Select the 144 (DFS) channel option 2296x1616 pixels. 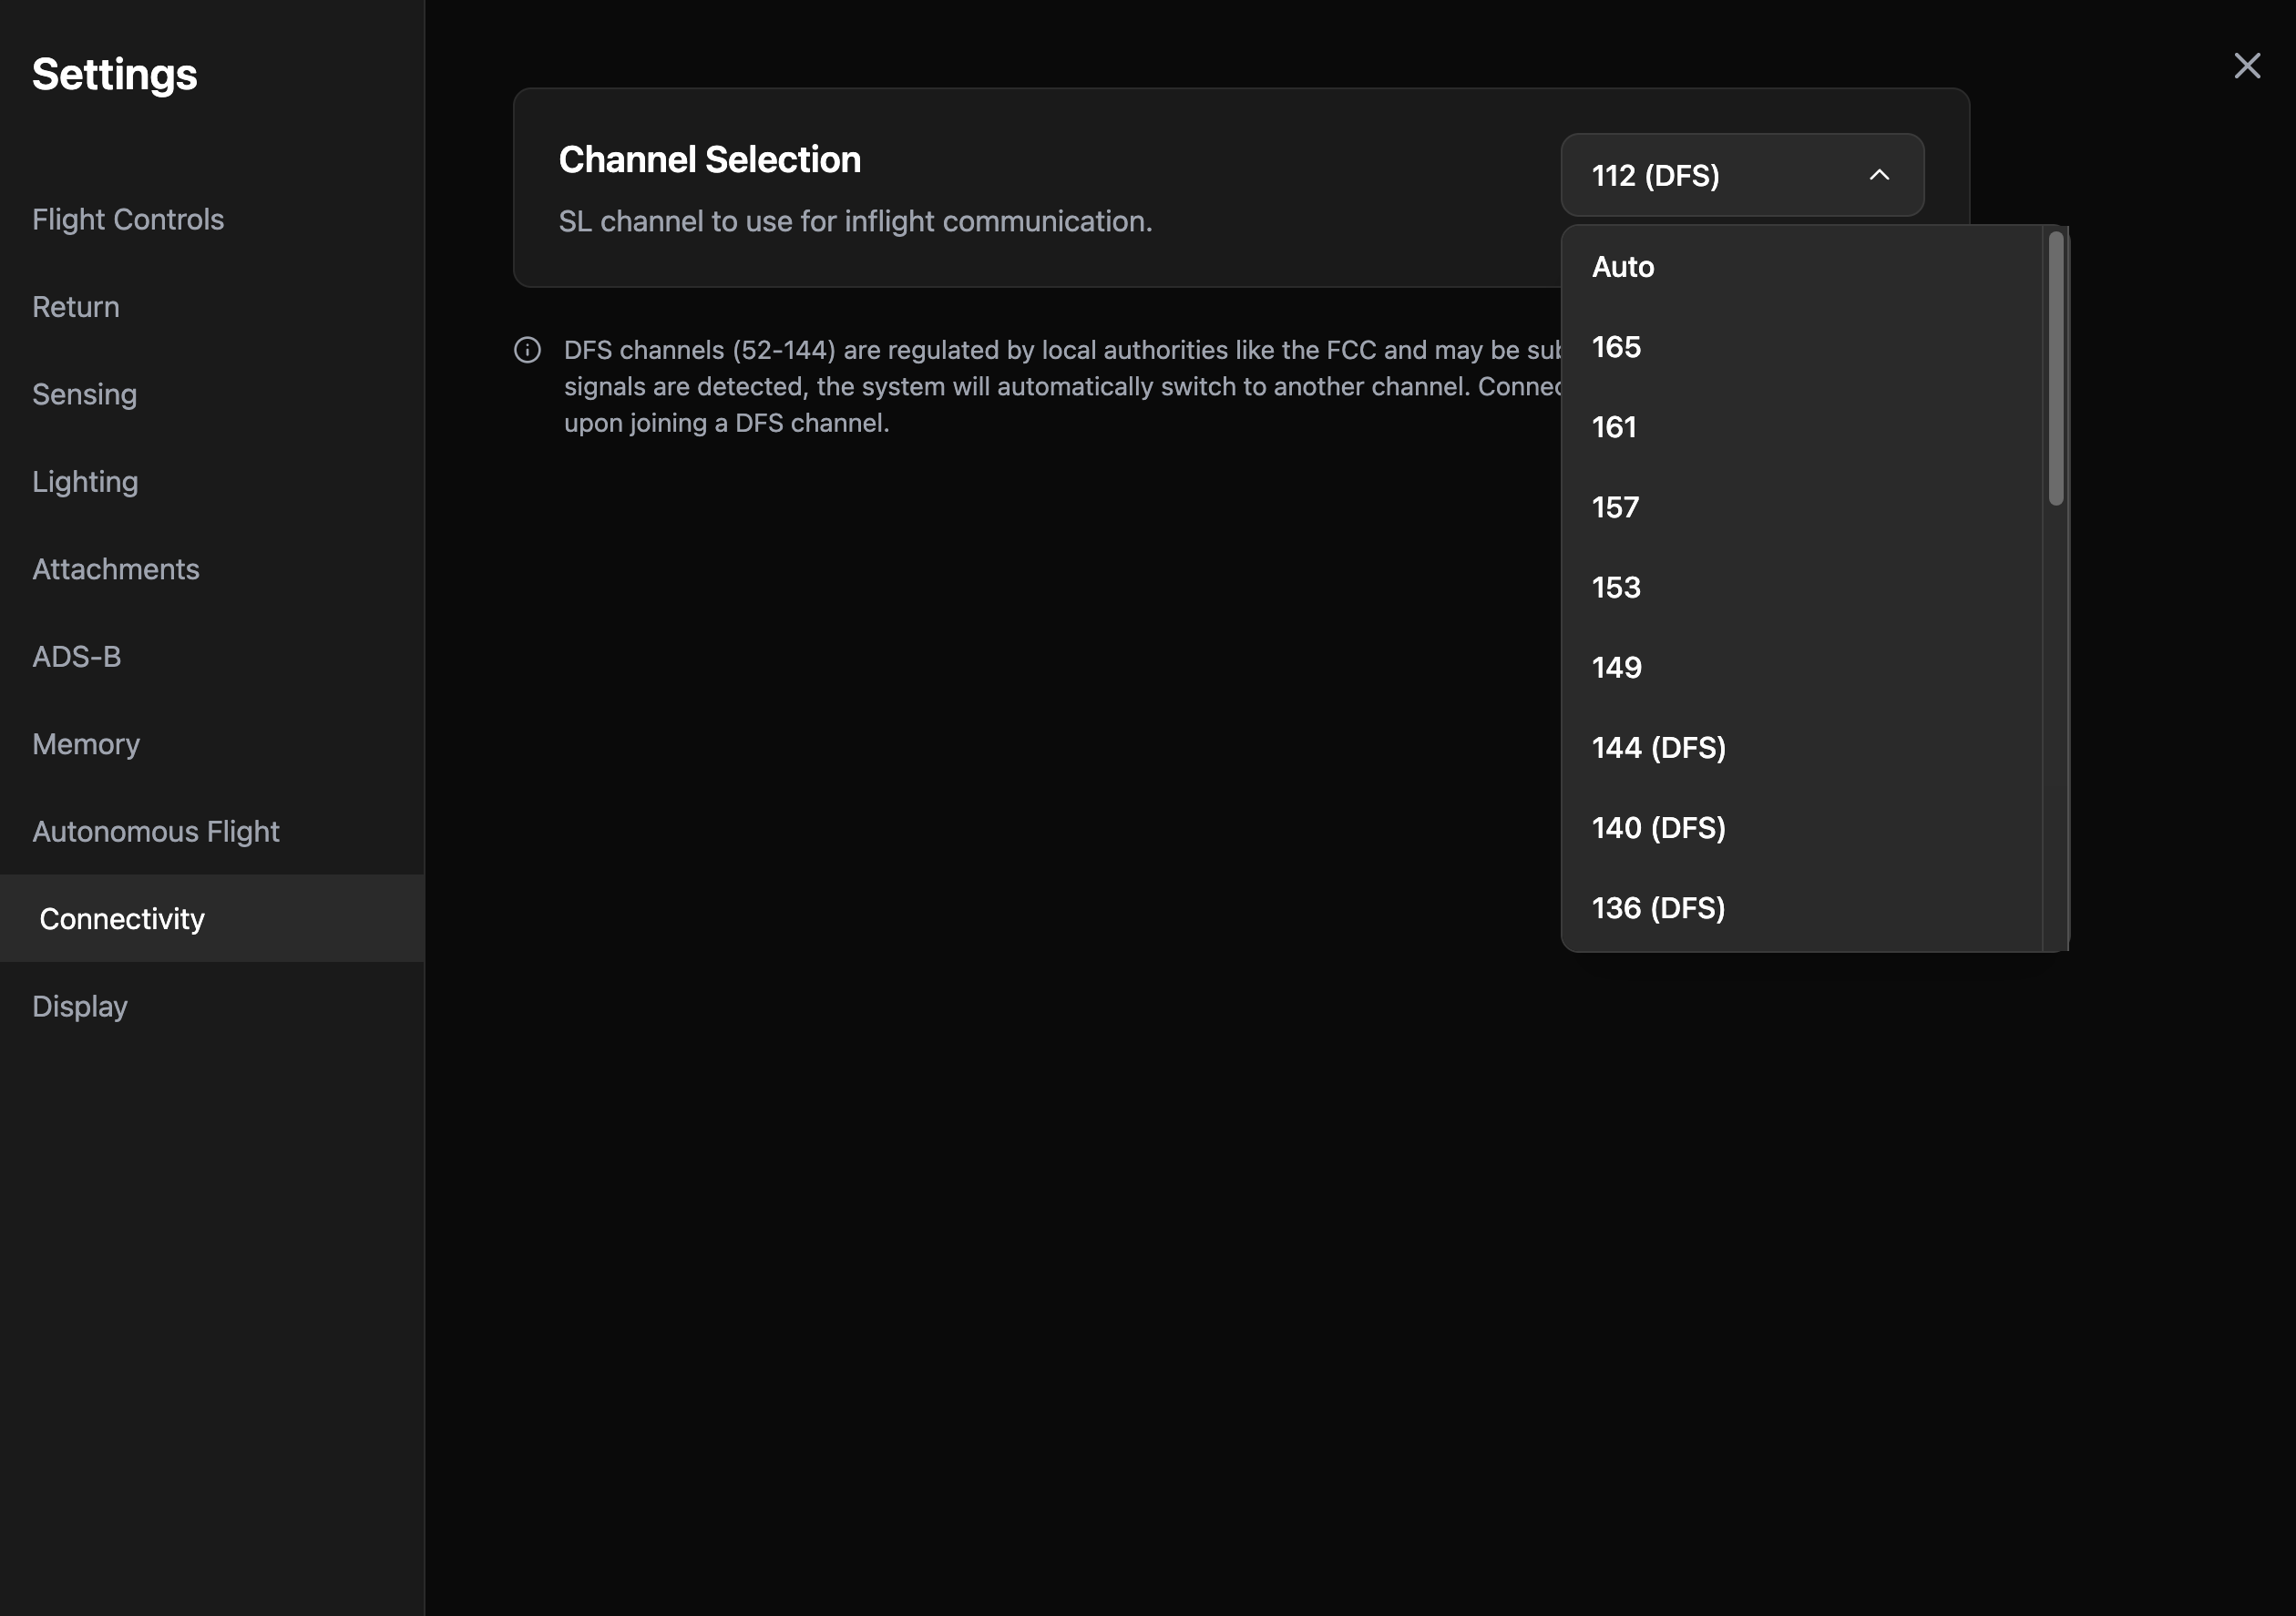click(1801, 747)
